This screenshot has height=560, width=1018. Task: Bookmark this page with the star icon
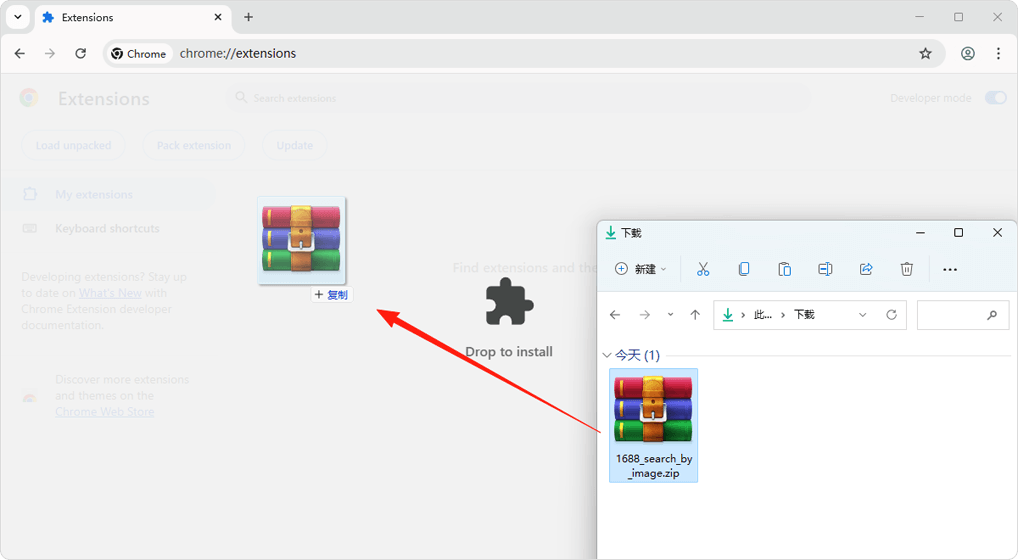(925, 54)
